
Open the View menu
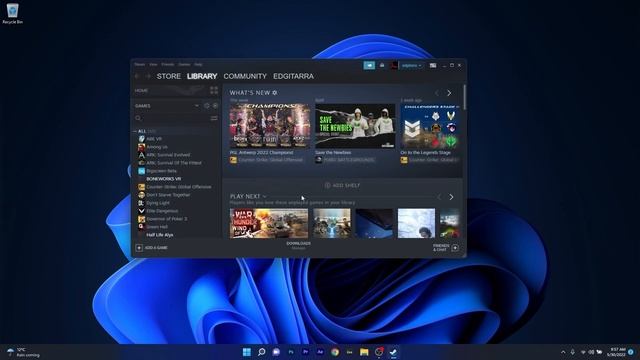point(153,64)
